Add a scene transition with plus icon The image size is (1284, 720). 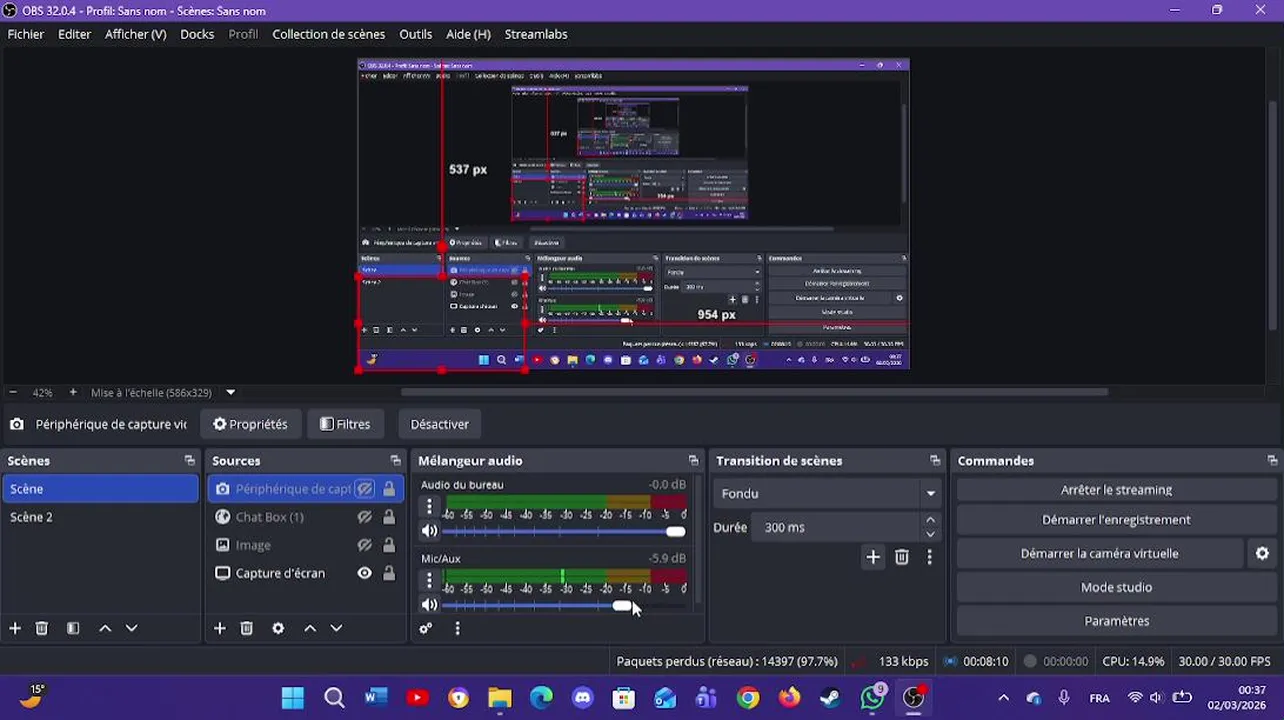coord(873,557)
